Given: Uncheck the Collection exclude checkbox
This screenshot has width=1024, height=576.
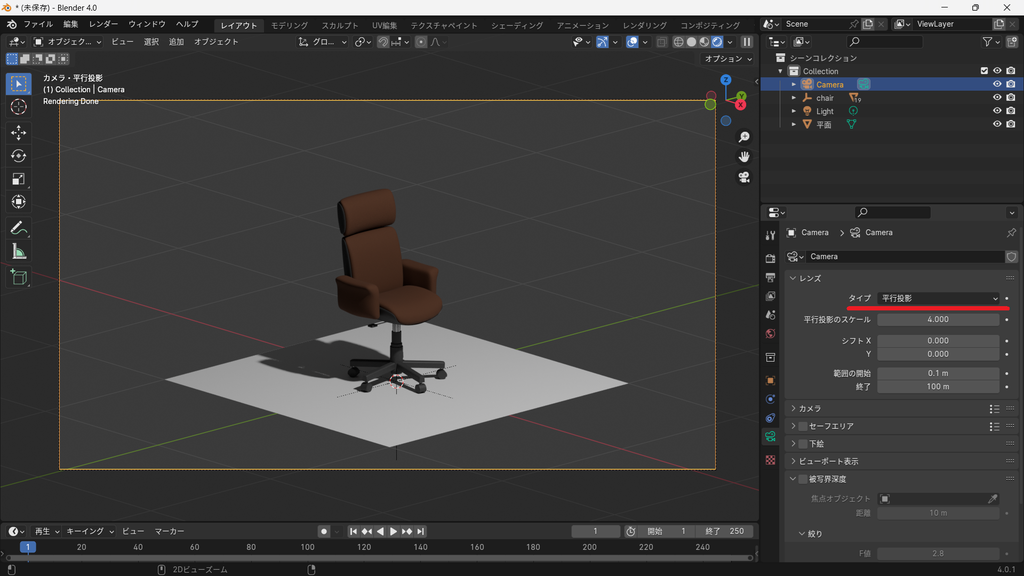Looking at the screenshot, I should [984, 71].
